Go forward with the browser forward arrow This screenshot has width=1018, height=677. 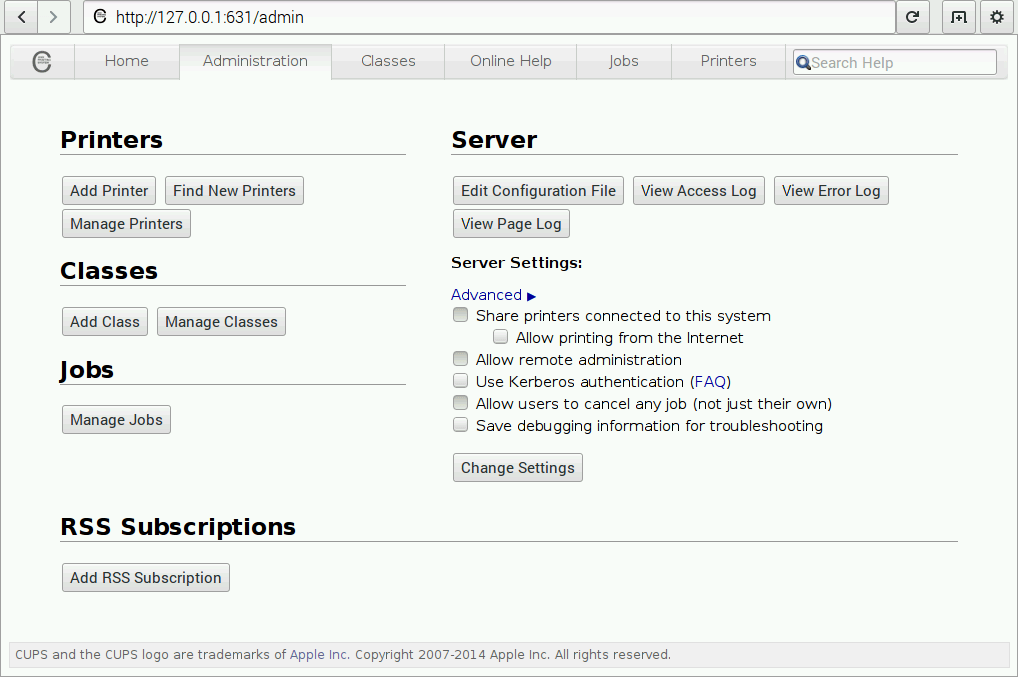point(53,17)
